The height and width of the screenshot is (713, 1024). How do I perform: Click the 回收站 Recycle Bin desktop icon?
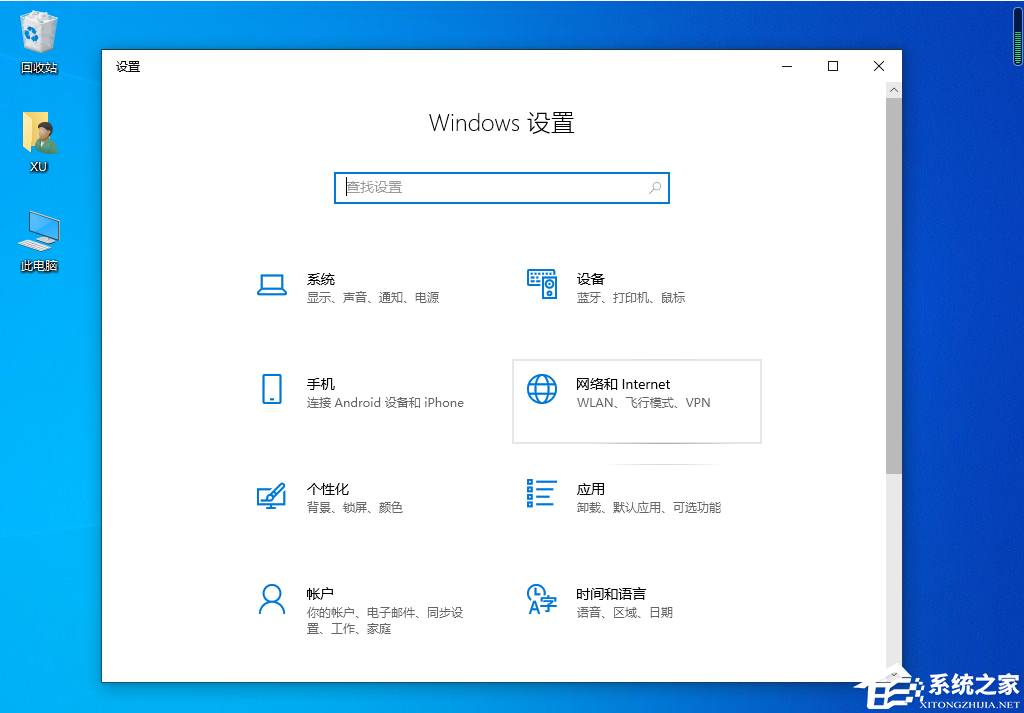click(x=39, y=34)
